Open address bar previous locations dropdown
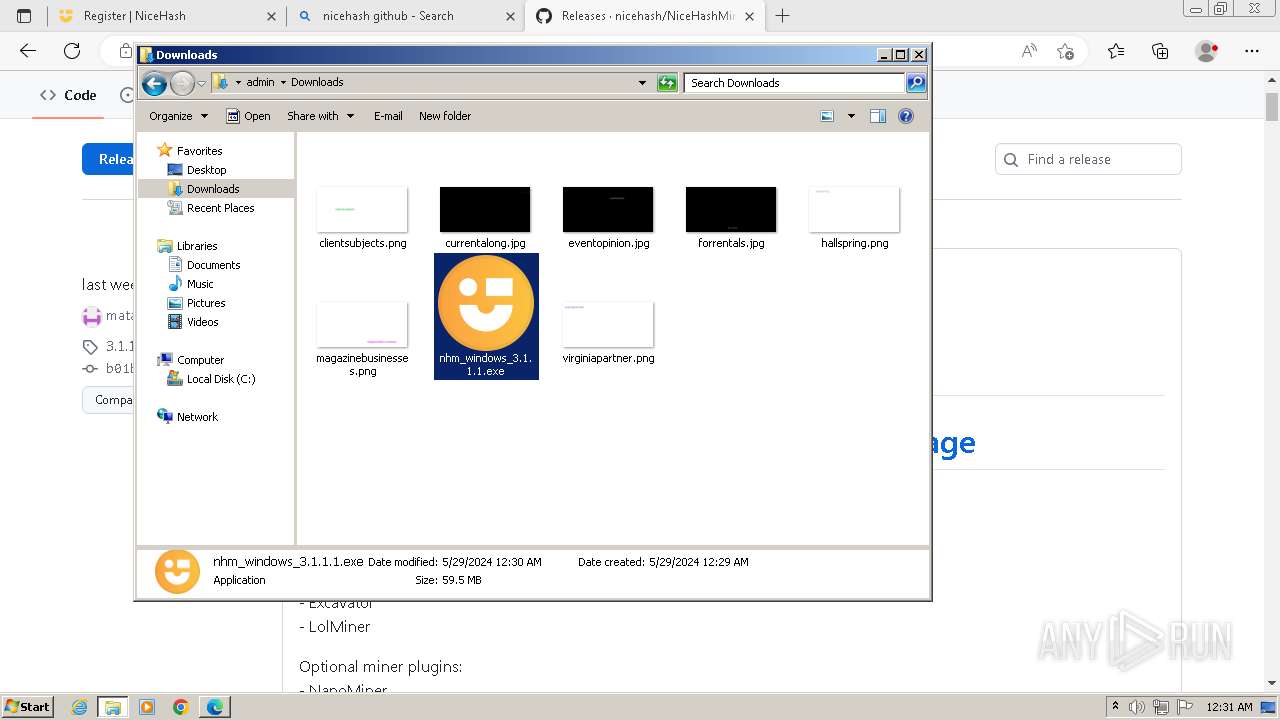The height and width of the screenshot is (720, 1280). [x=642, y=83]
